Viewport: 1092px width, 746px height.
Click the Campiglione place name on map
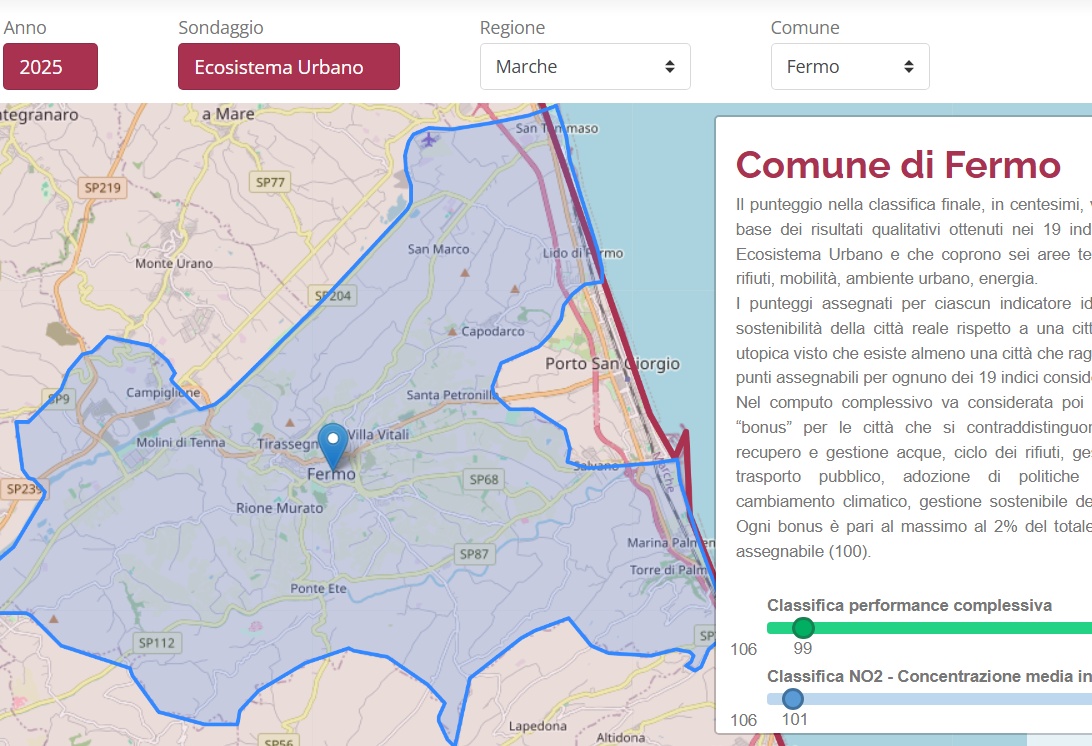pos(163,393)
